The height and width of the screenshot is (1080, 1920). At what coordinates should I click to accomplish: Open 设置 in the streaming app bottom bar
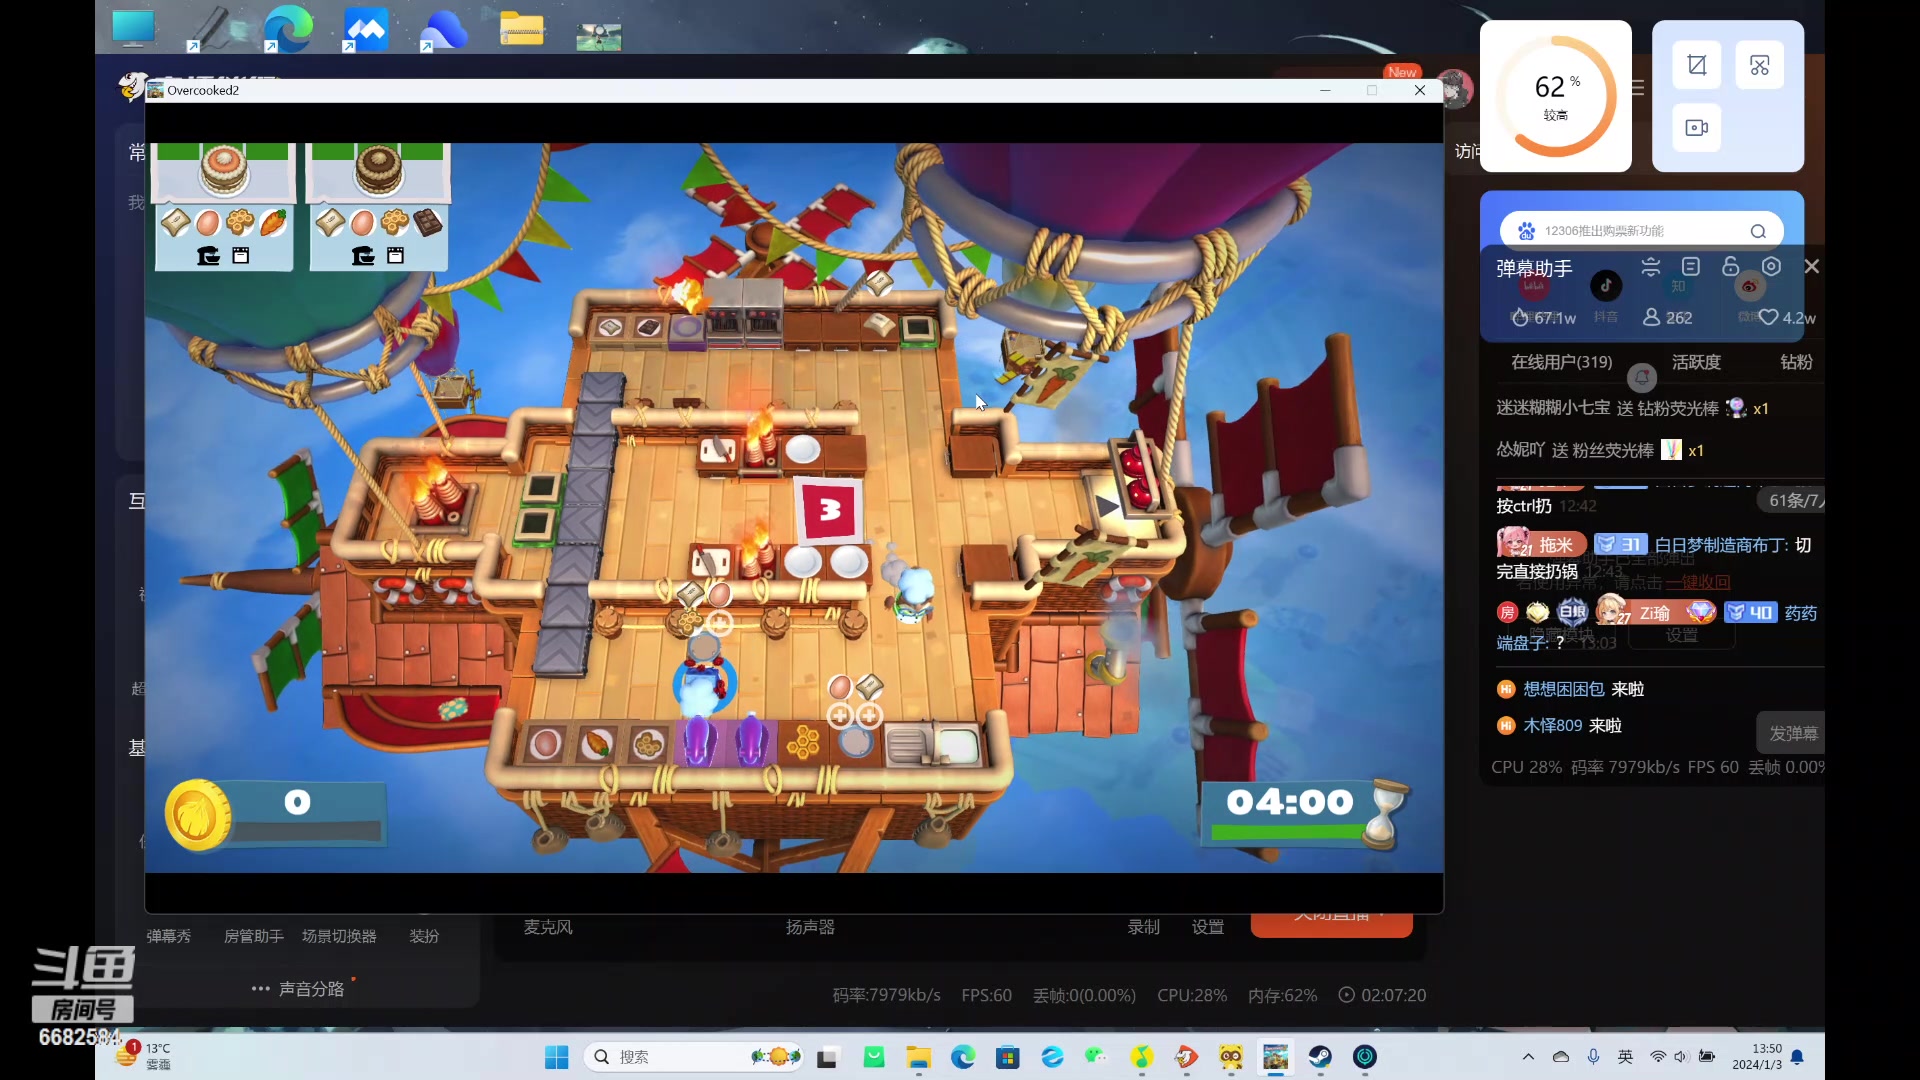1208,927
